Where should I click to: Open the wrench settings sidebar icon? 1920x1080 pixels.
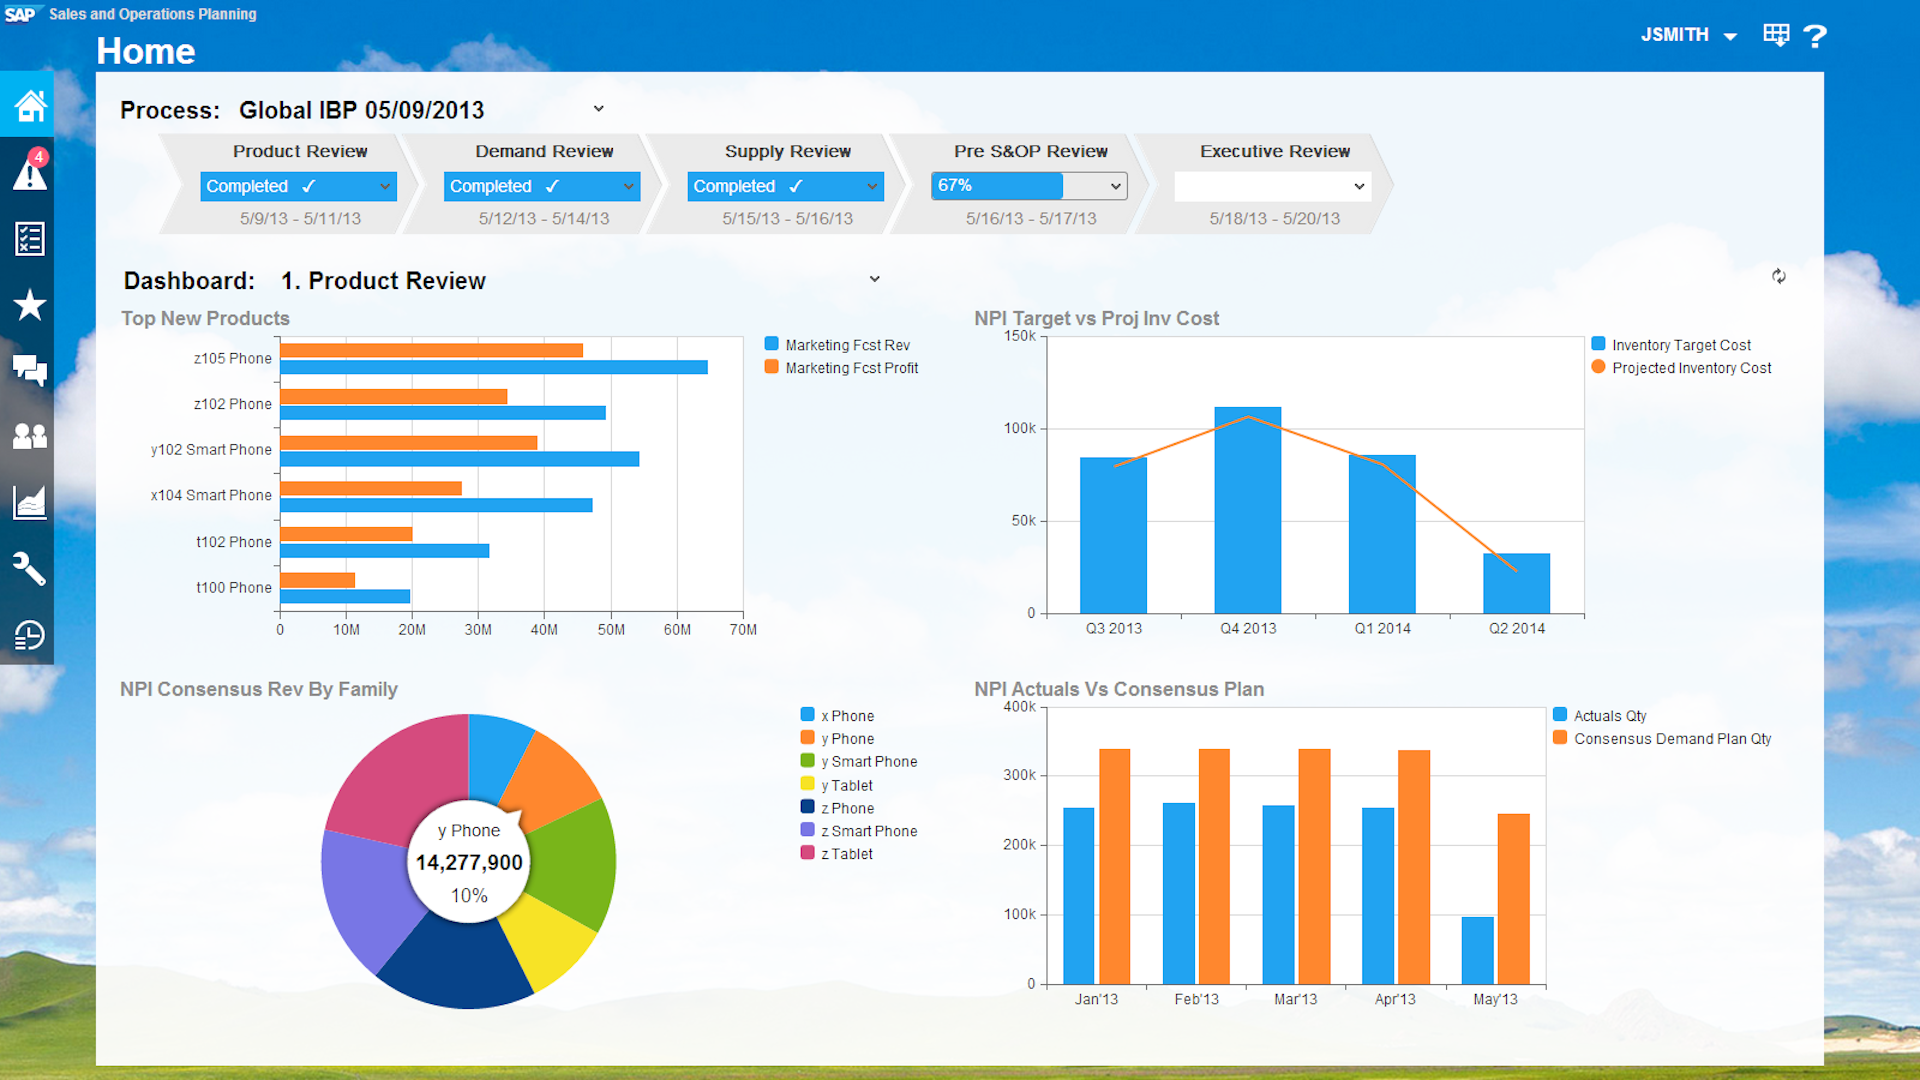29,568
